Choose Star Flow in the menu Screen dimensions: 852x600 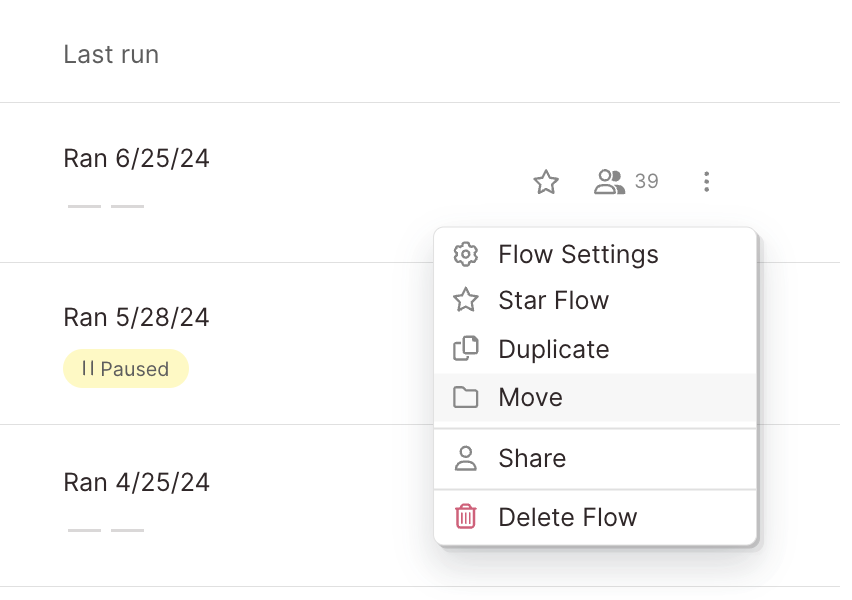coord(553,301)
